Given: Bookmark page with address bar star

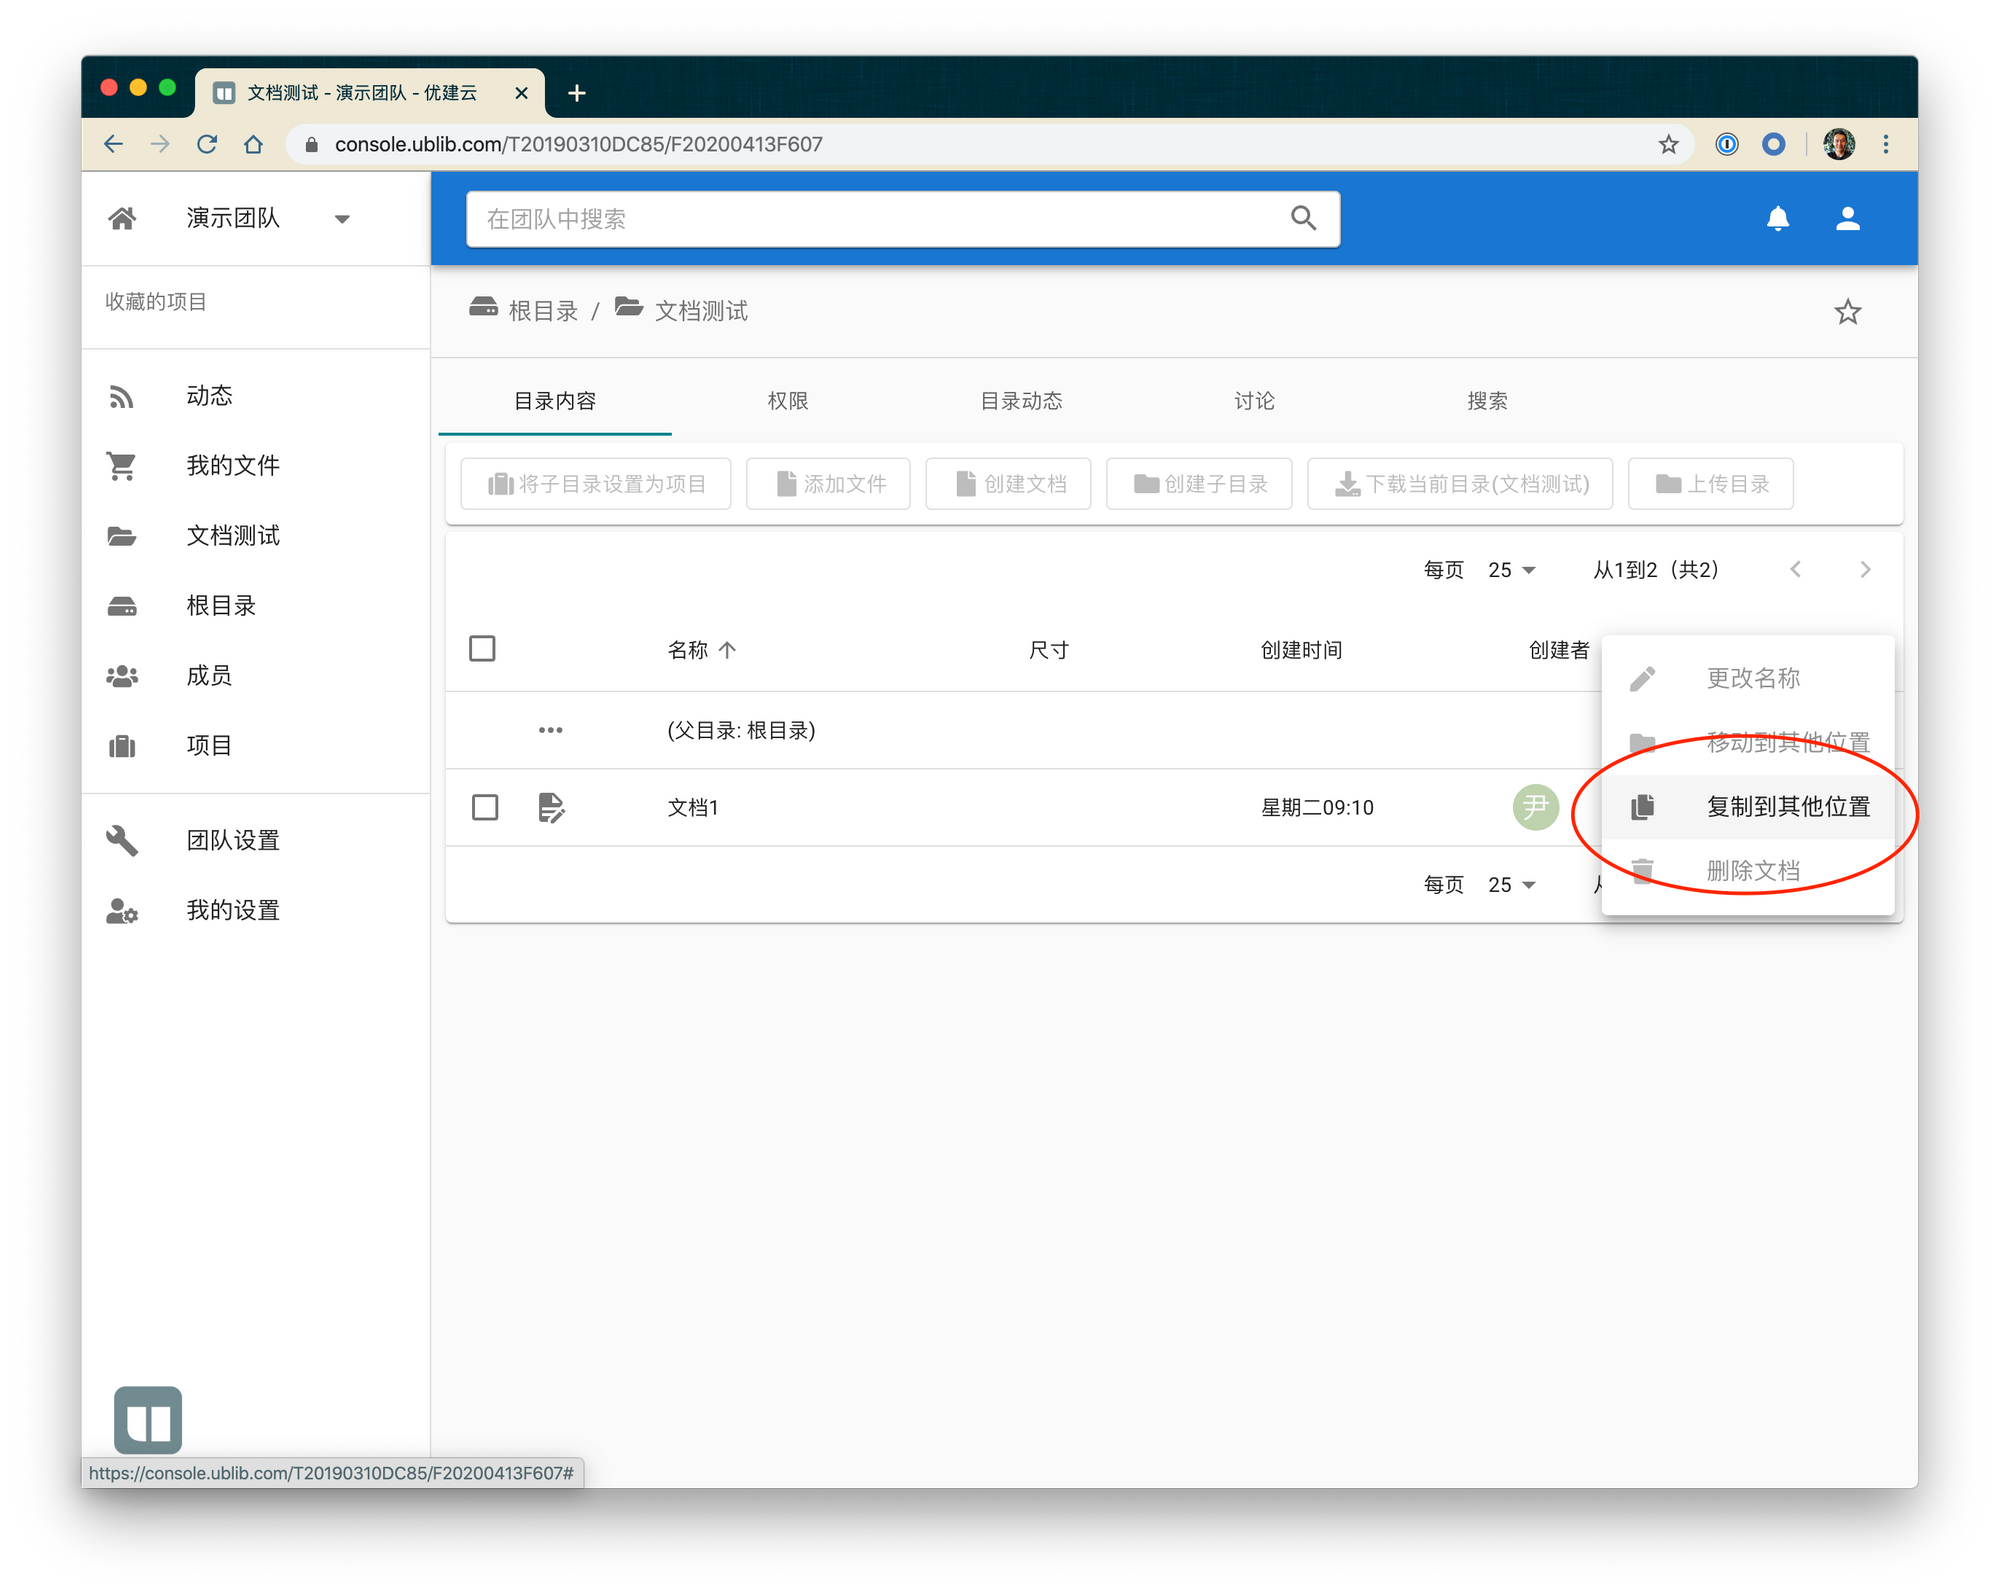Looking at the screenshot, I should 1668,144.
